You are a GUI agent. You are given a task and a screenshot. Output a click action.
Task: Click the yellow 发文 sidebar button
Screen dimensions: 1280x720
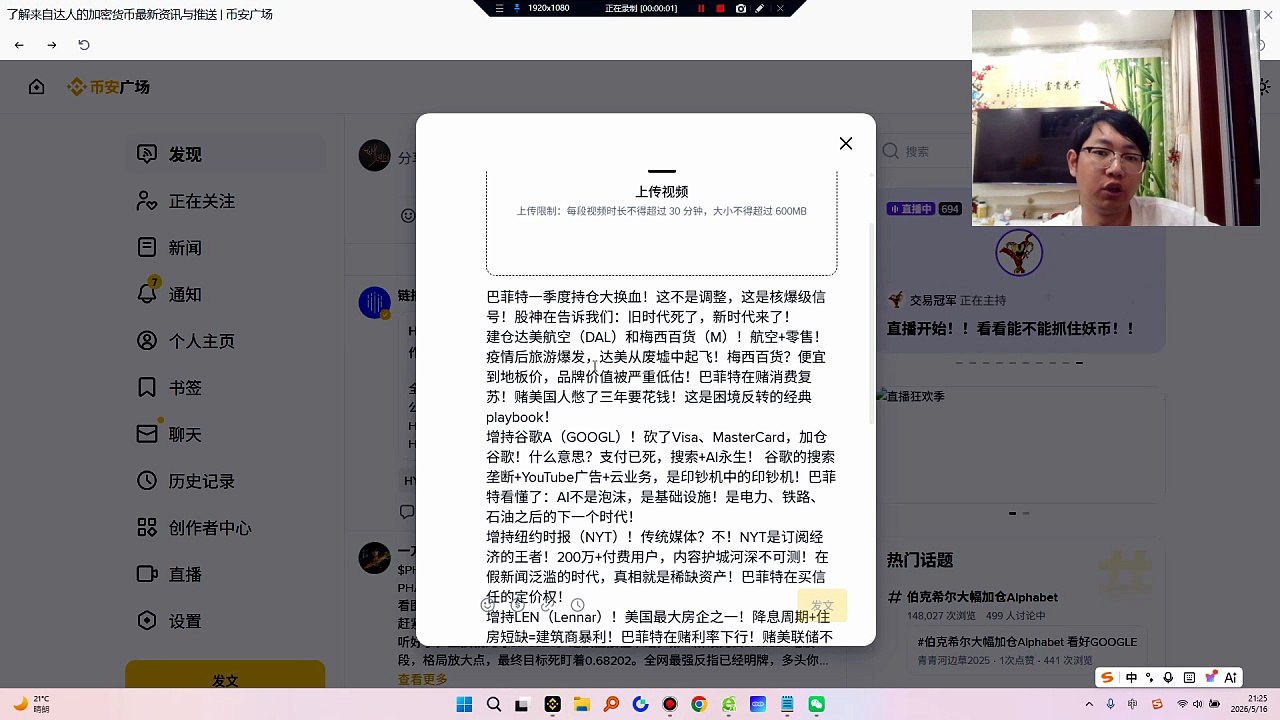point(225,676)
